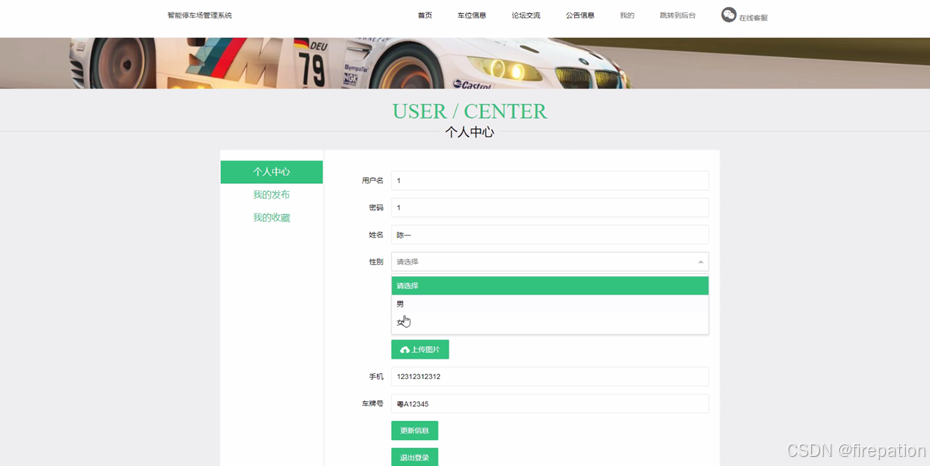Image resolution: width=930 pixels, height=466 pixels.
Task: Open 公告信息 announcements menu item
Action: pyautogui.click(x=580, y=15)
